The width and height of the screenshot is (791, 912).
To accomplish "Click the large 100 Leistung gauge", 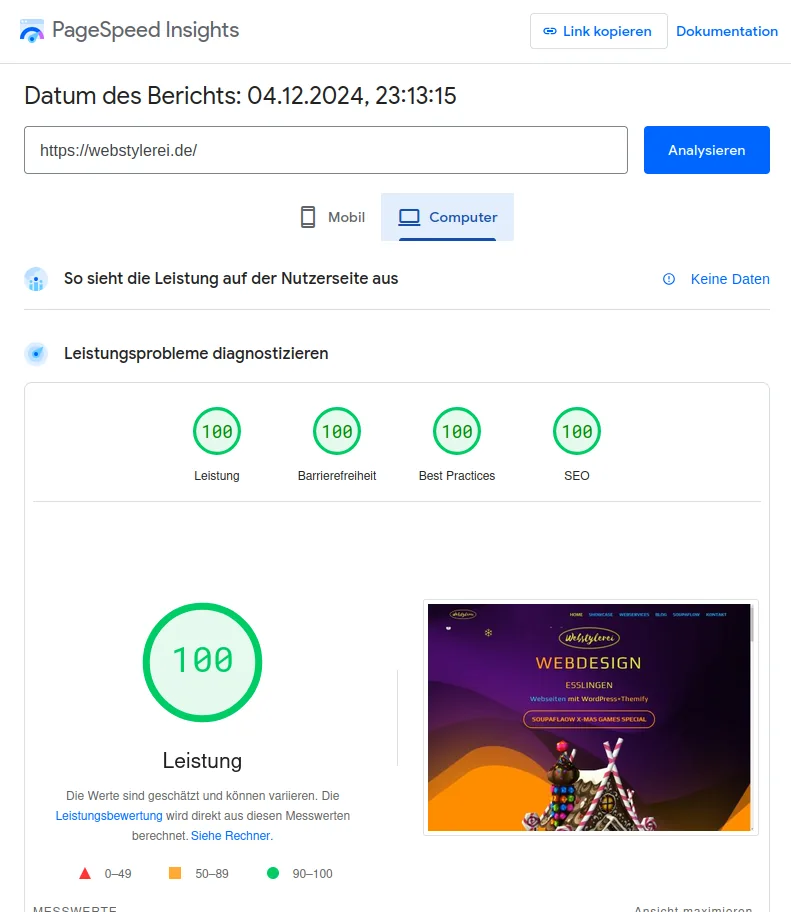I will (x=202, y=662).
